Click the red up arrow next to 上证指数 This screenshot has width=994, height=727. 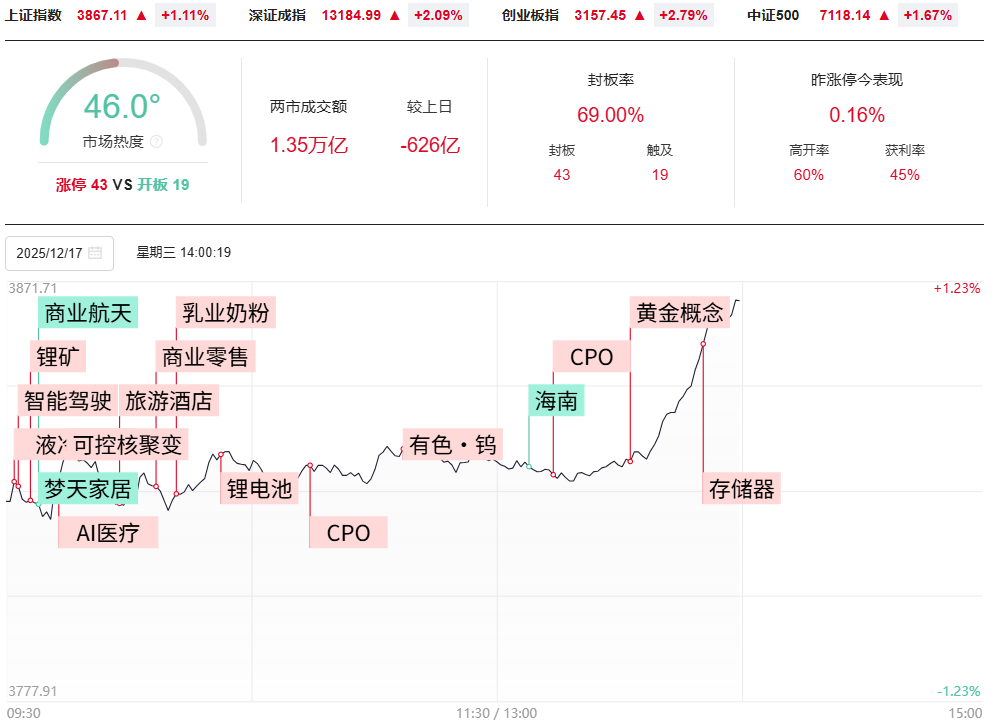(141, 15)
